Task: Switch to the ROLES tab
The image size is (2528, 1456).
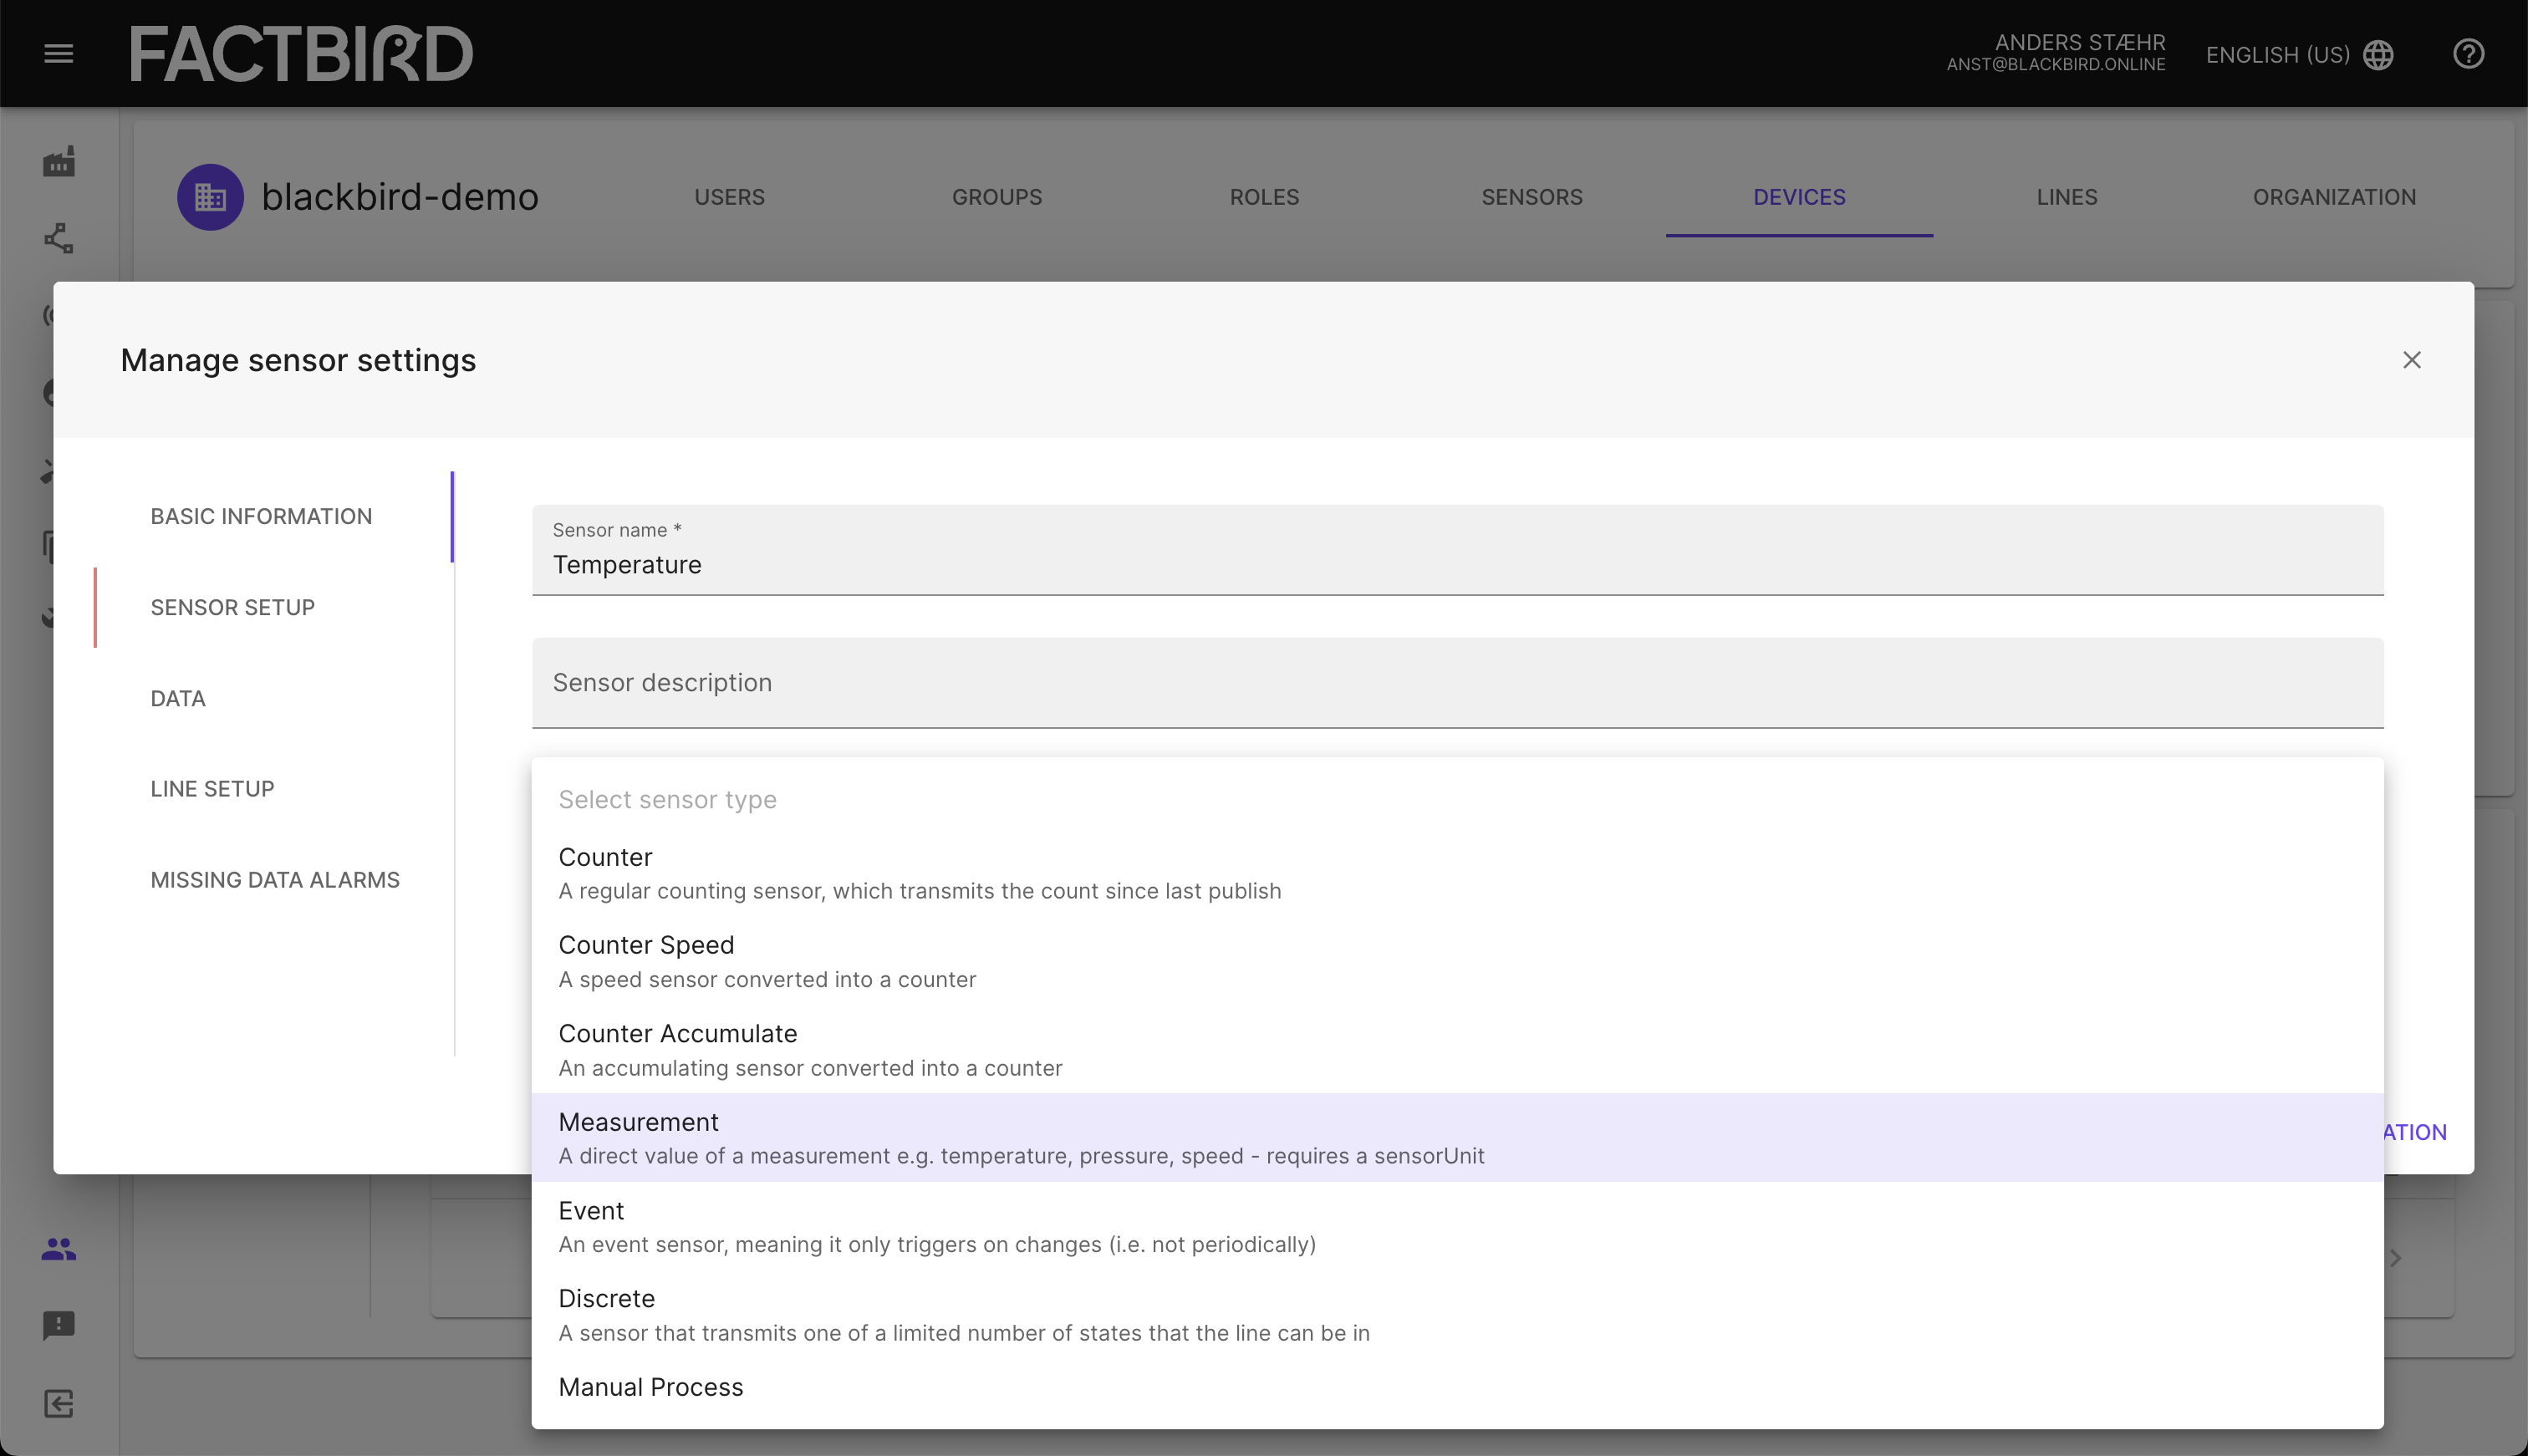Action: pyautogui.click(x=1265, y=197)
